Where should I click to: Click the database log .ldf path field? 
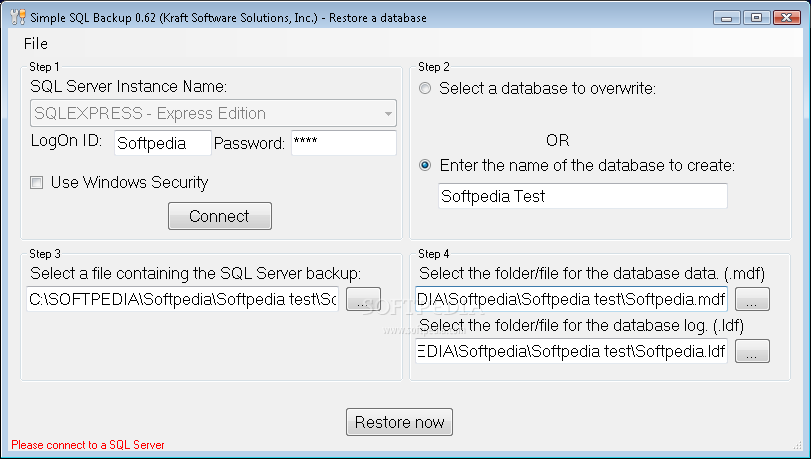click(572, 351)
